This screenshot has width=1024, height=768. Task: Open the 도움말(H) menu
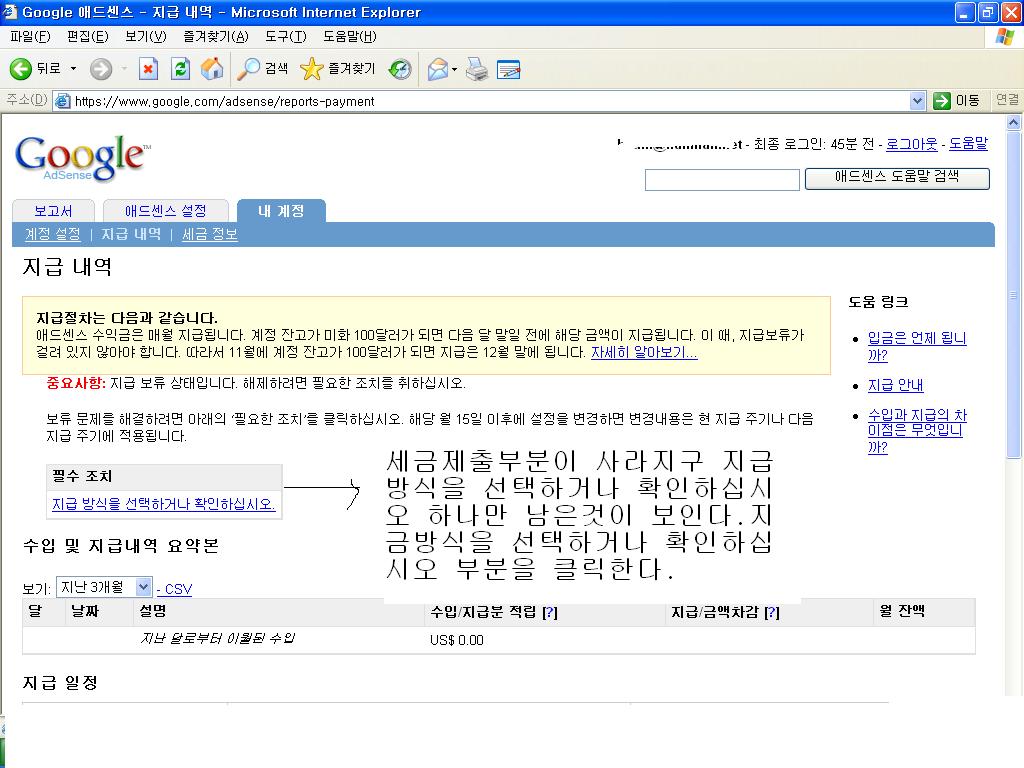click(x=349, y=37)
